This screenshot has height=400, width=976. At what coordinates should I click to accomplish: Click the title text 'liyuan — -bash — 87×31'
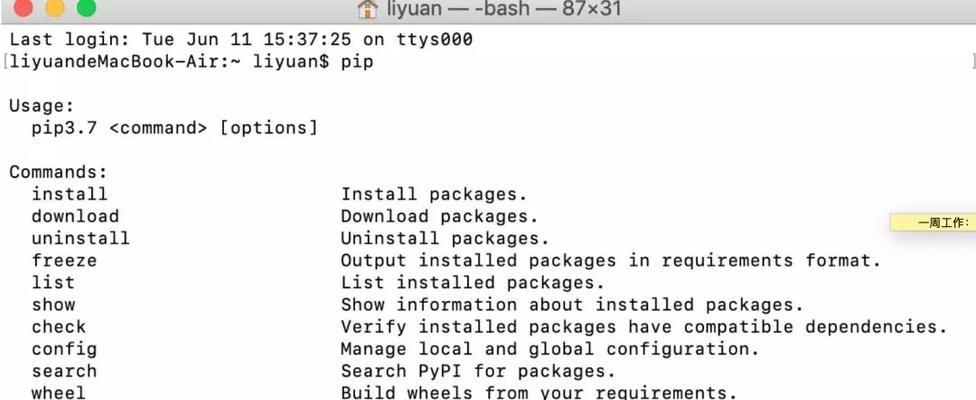pos(504,9)
